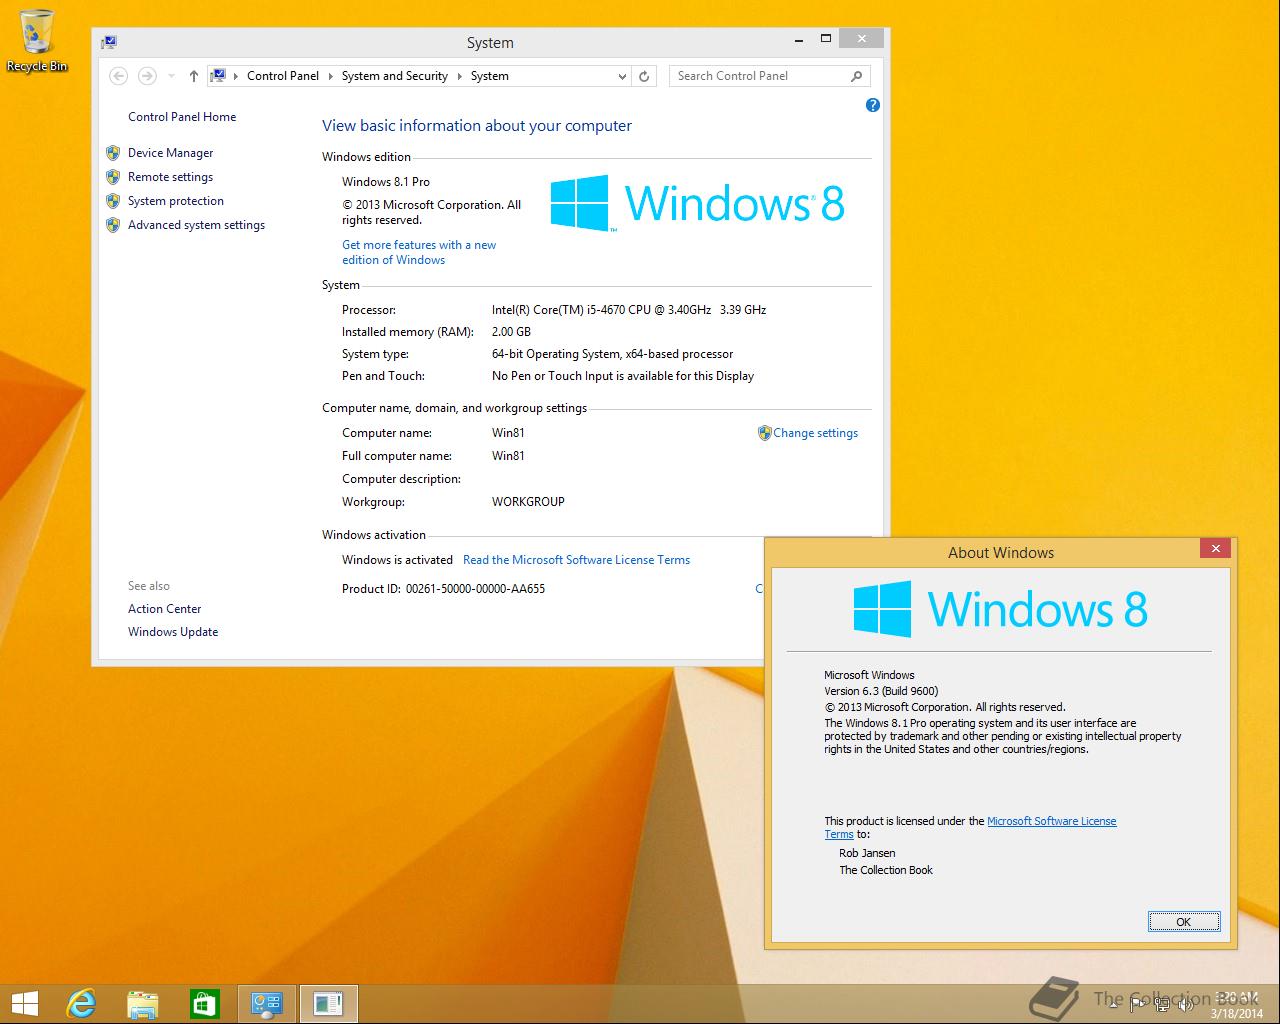The image size is (1280, 1024).
Task: Expand the Control Panel breadcrumb arrow
Action: pos(331,76)
